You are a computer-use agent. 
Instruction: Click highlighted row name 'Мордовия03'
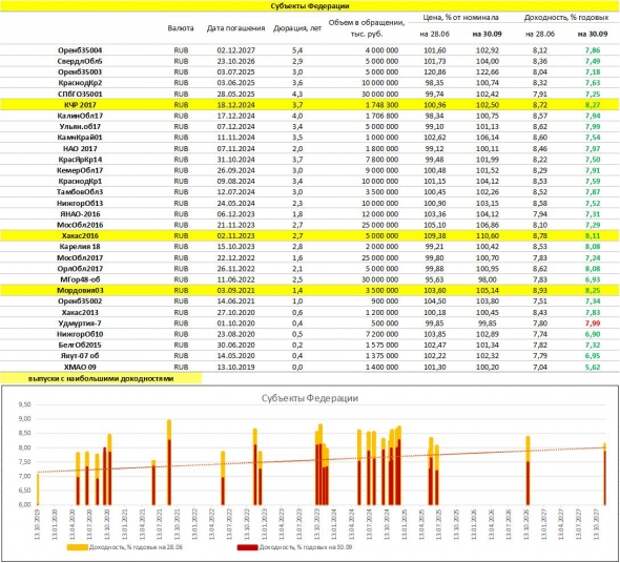pyautogui.click(x=80, y=290)
